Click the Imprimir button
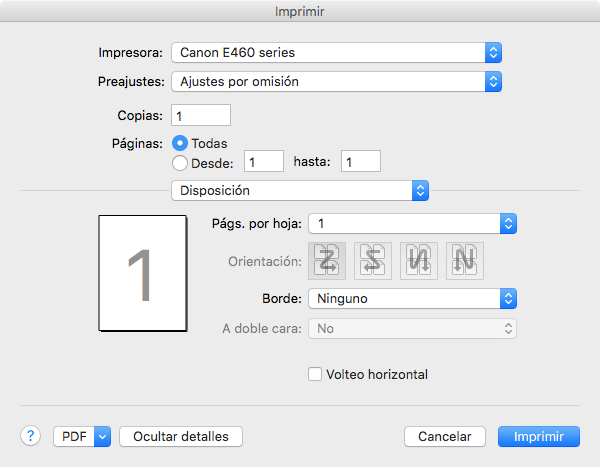 pos(539,436)
